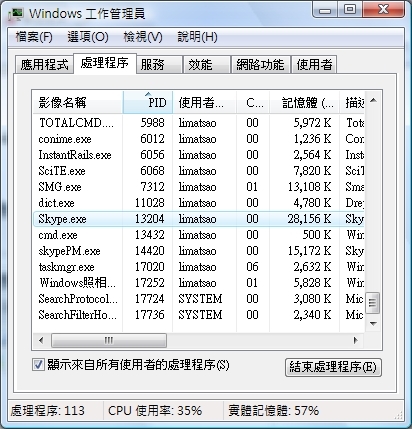The height and width of the screenshot is (429, 412).
Task: Open the 效能 tab
Action: (x=207, y=64)
